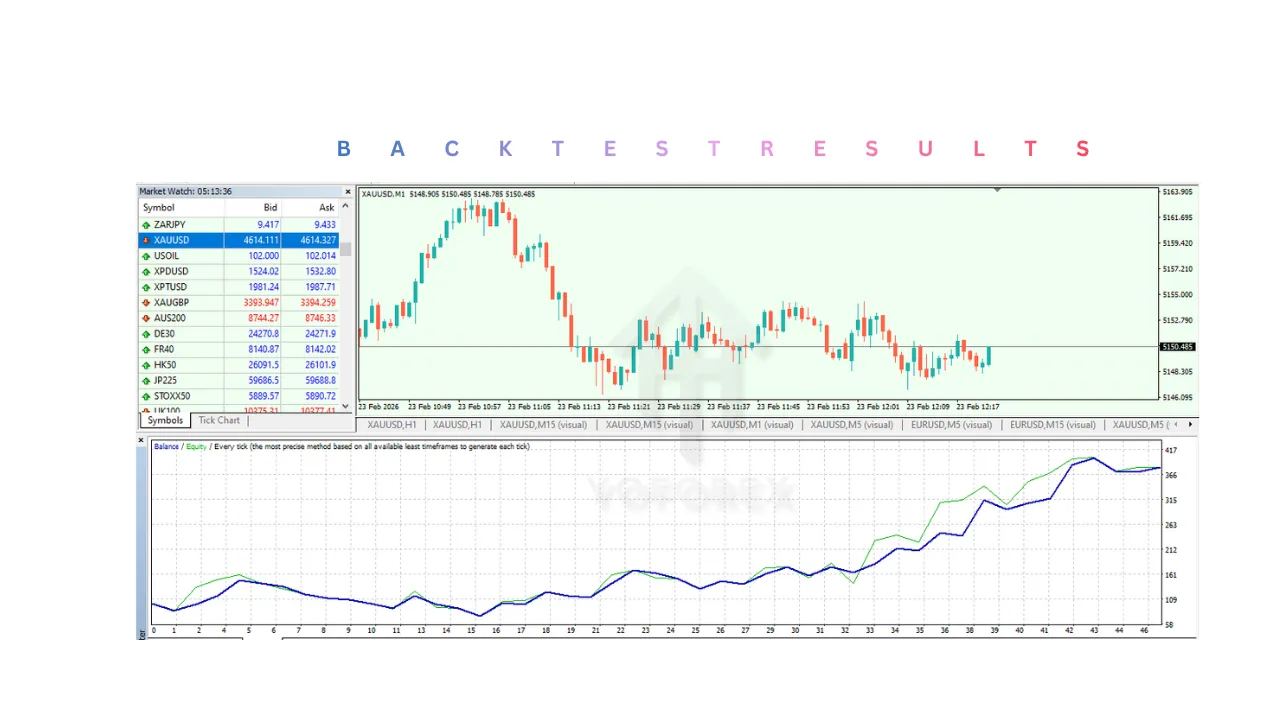Viewport: 1280px width, 720px height.
Task: Click the AUS200 row down-arrow icon
Action: (146, 318)
